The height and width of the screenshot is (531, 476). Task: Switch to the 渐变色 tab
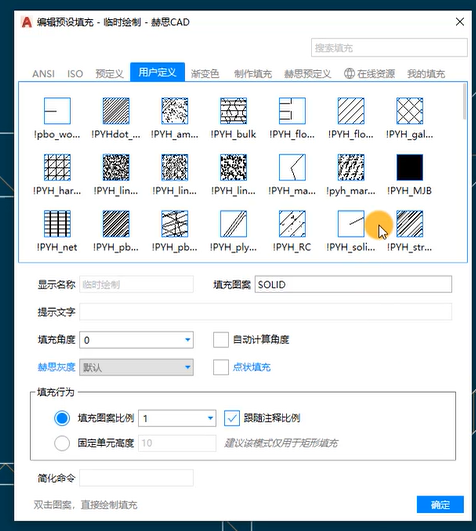pos(205,73)
